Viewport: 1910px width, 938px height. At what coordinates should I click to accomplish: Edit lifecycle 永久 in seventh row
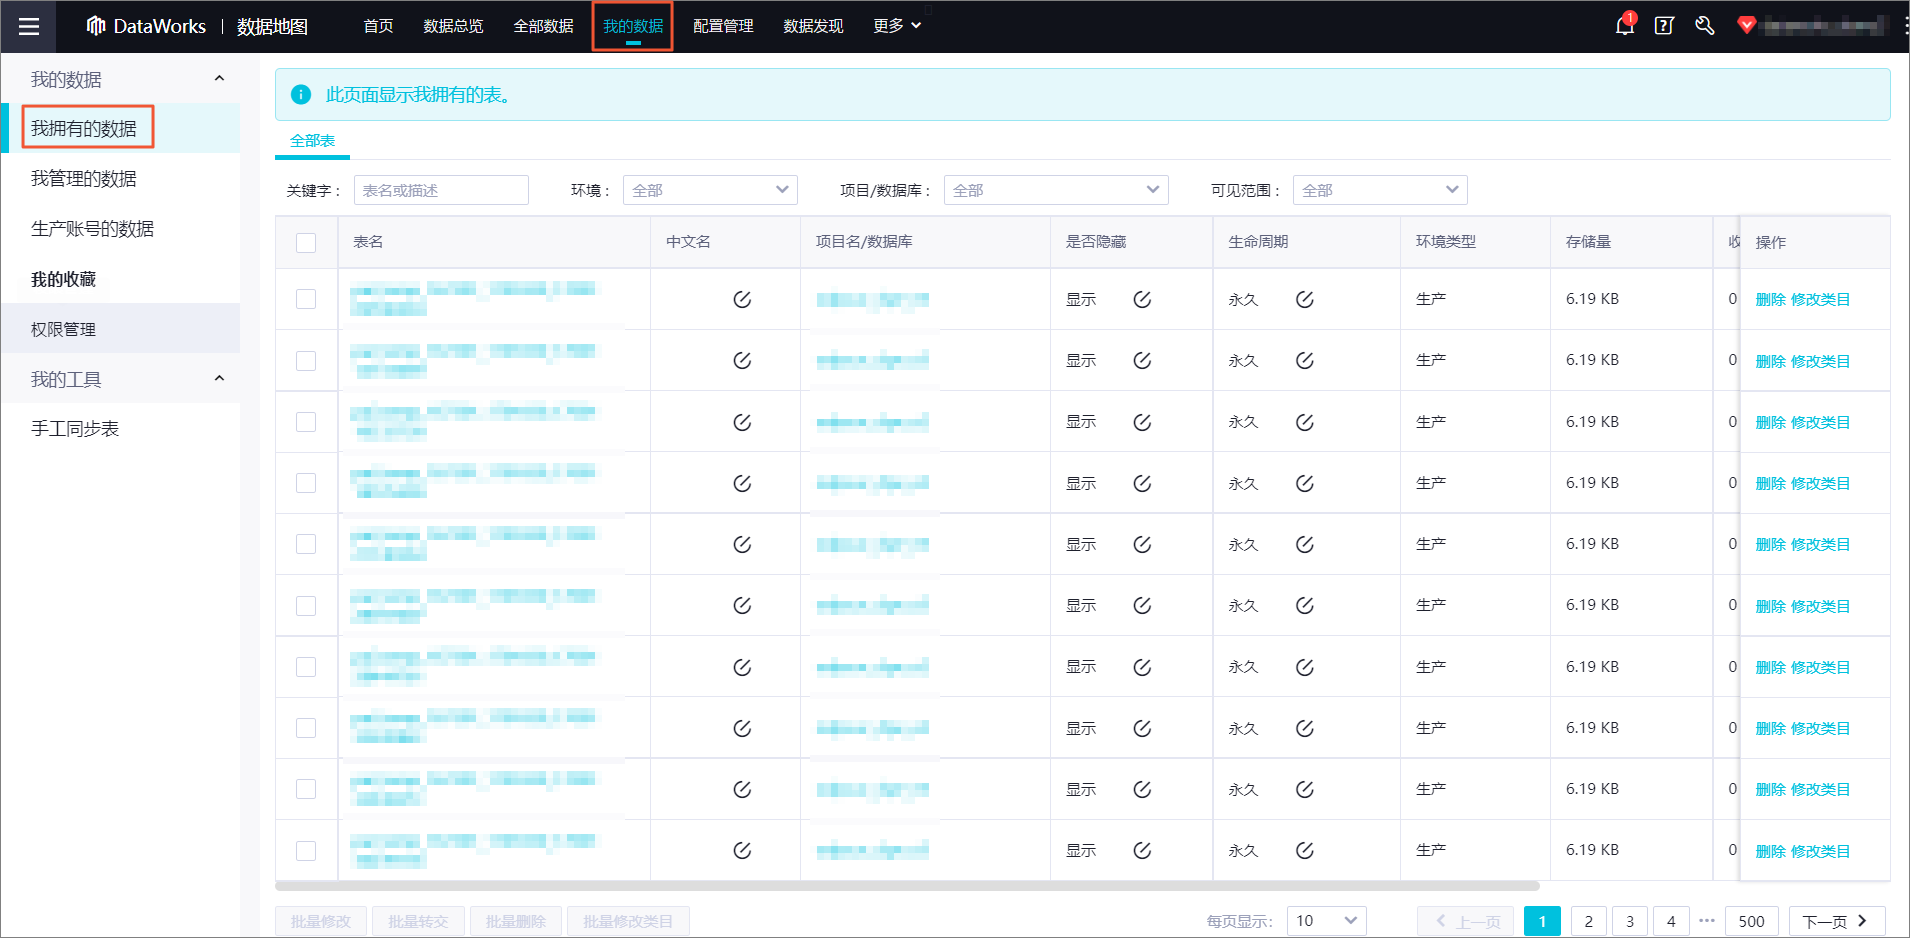click(1305, 667)
